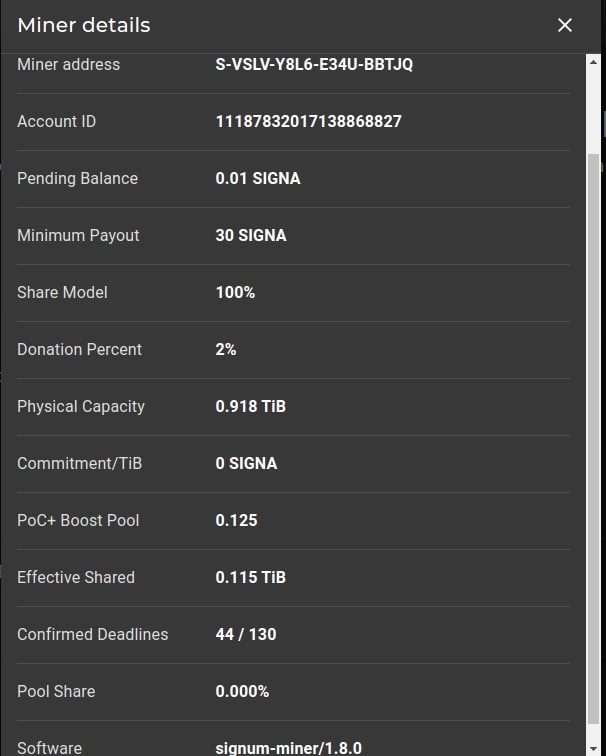
Task: Click the Effective Shared 0.115 TiB value
Action: tap(251, 578)
